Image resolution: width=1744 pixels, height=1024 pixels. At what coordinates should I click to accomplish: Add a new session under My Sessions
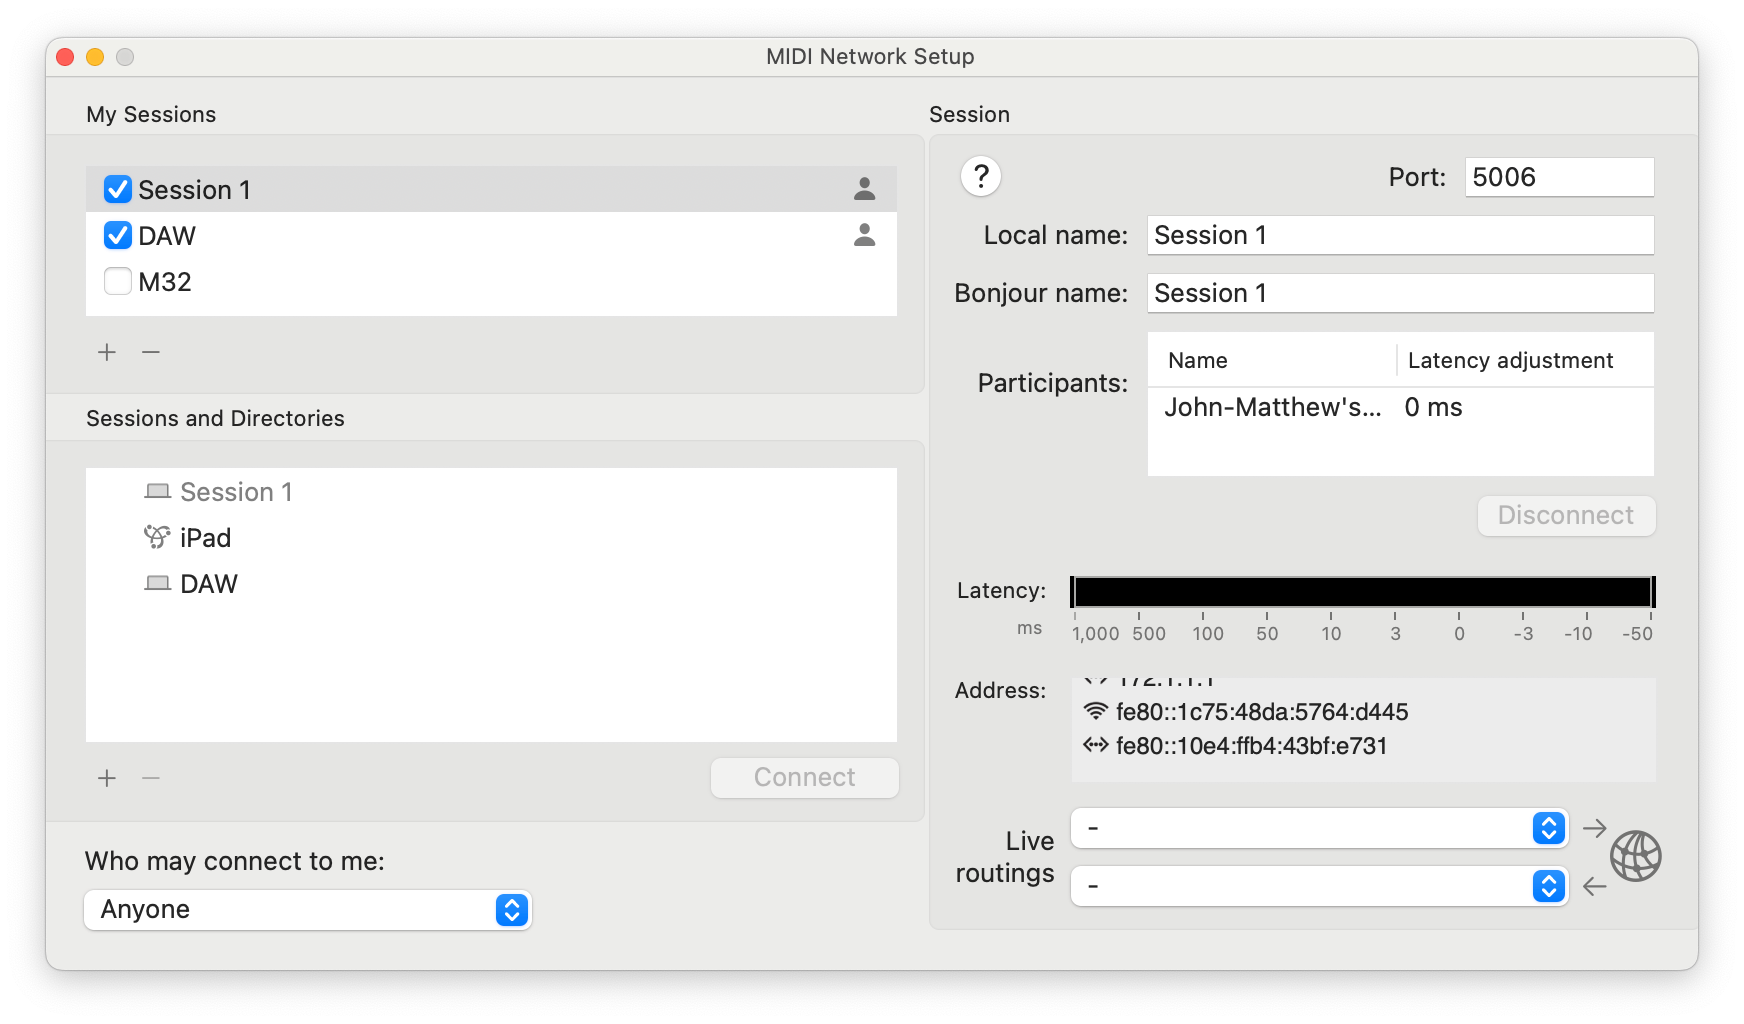pyautogui.click(x=107, y=352)
